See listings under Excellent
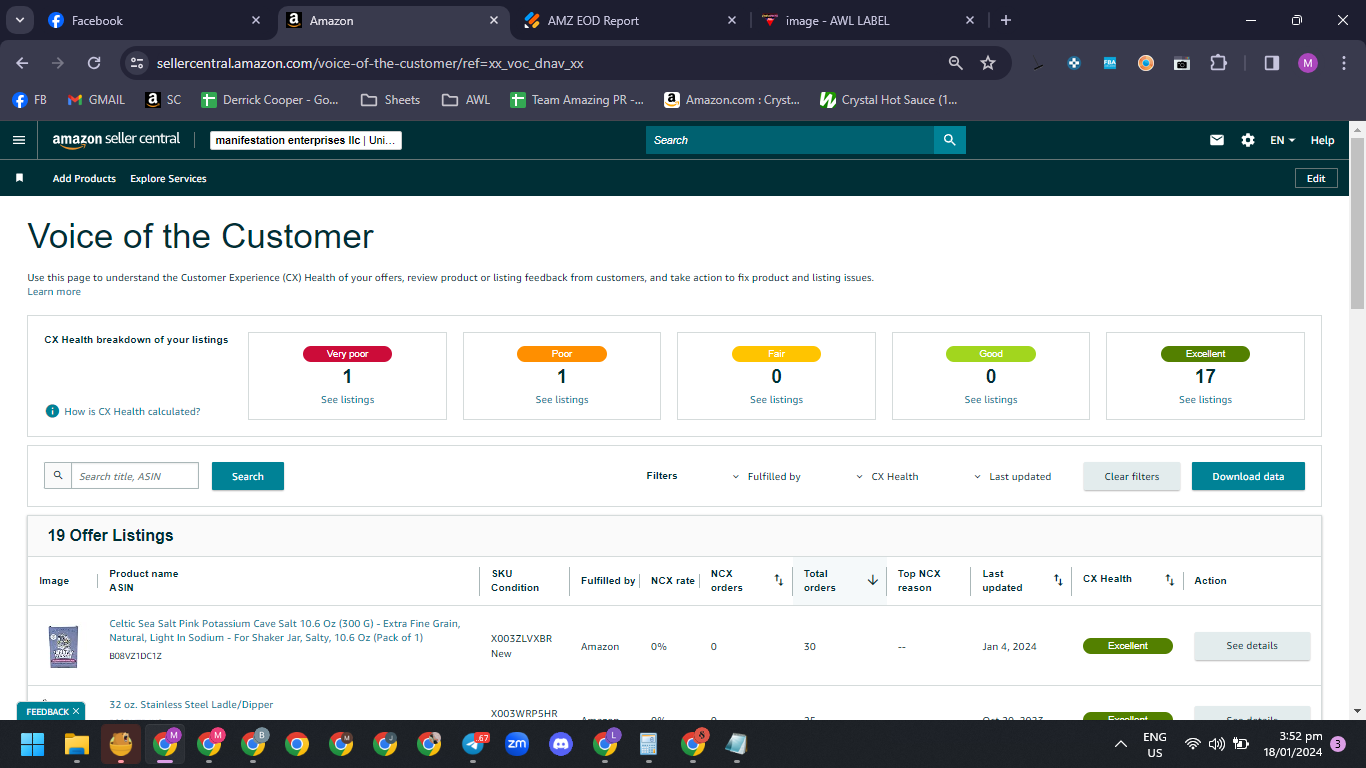The width and height of the screenshot is (1366, 768). [1205, 400]
